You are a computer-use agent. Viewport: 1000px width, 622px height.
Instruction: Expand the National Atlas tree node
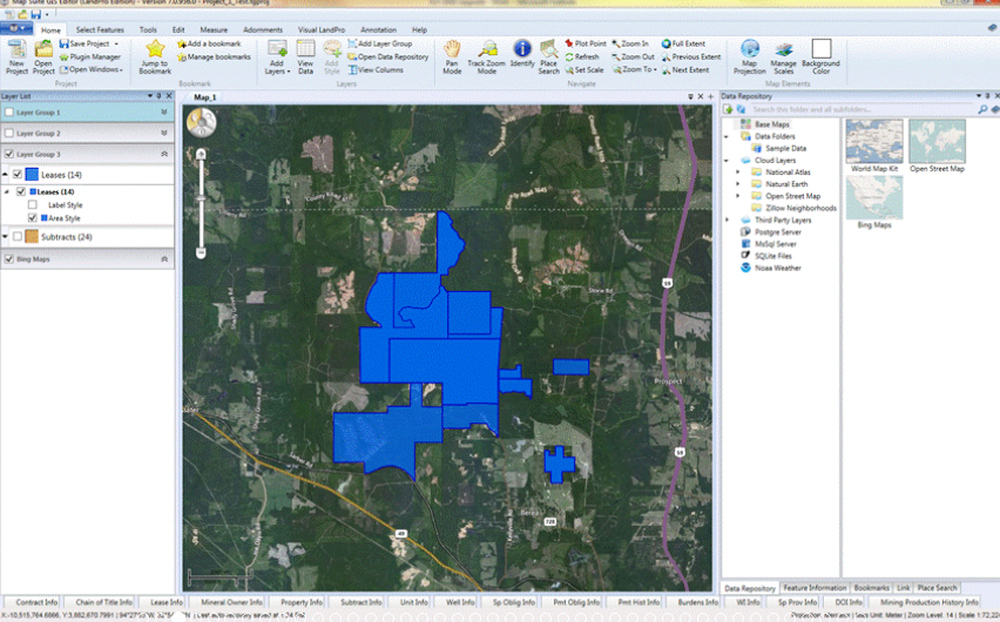coord(738,172)
